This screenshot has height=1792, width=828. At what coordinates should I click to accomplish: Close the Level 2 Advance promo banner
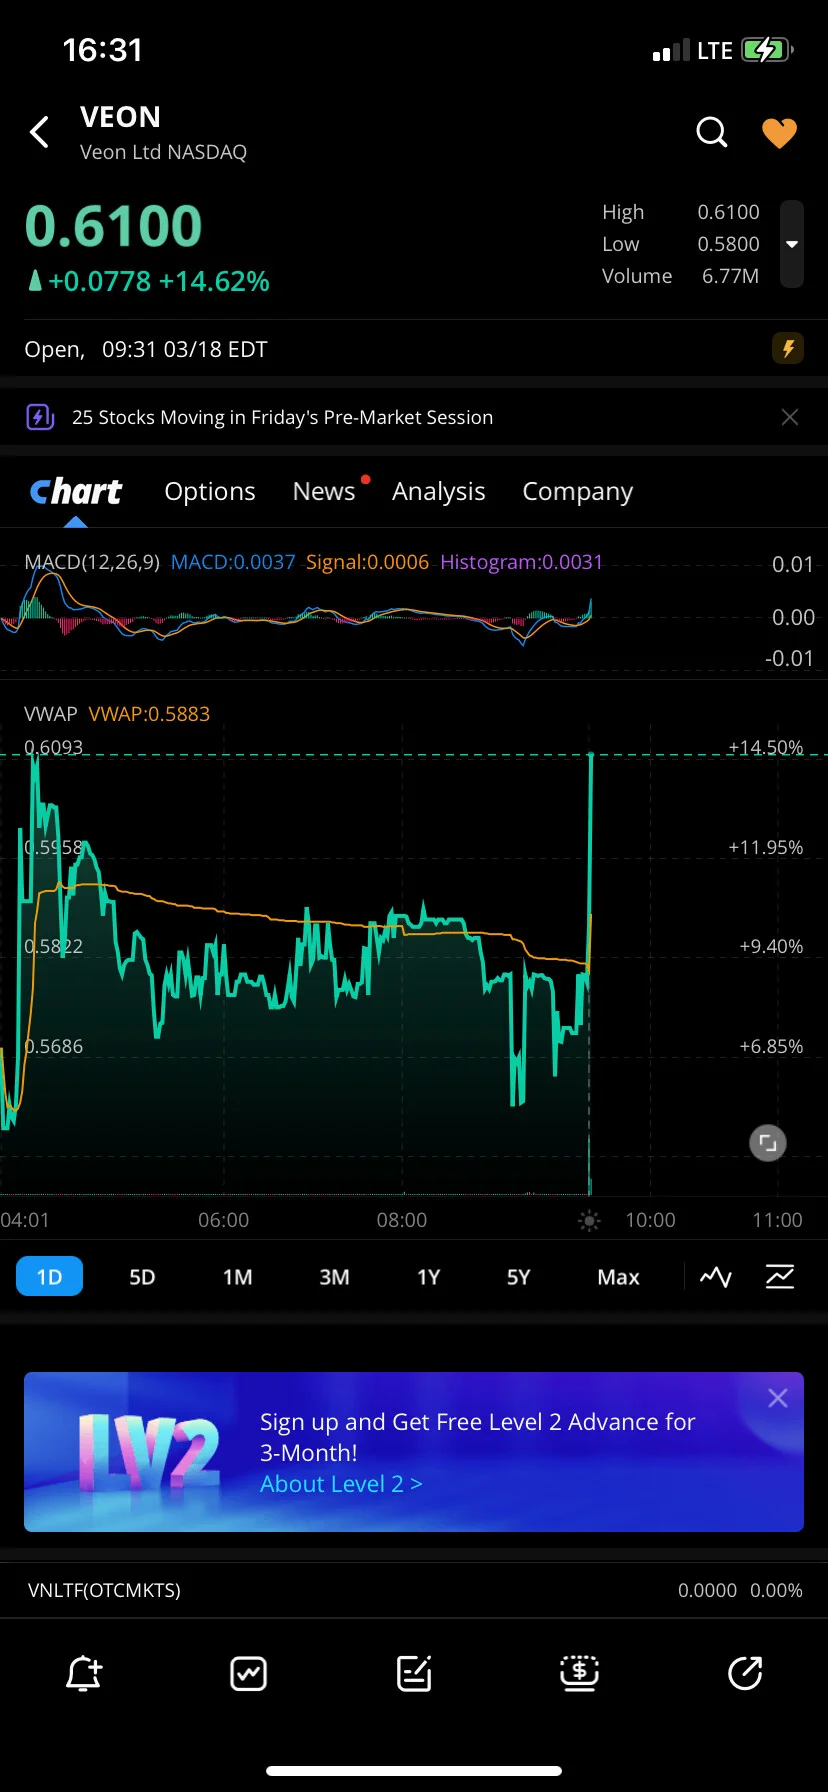[x=778, y=1398]
